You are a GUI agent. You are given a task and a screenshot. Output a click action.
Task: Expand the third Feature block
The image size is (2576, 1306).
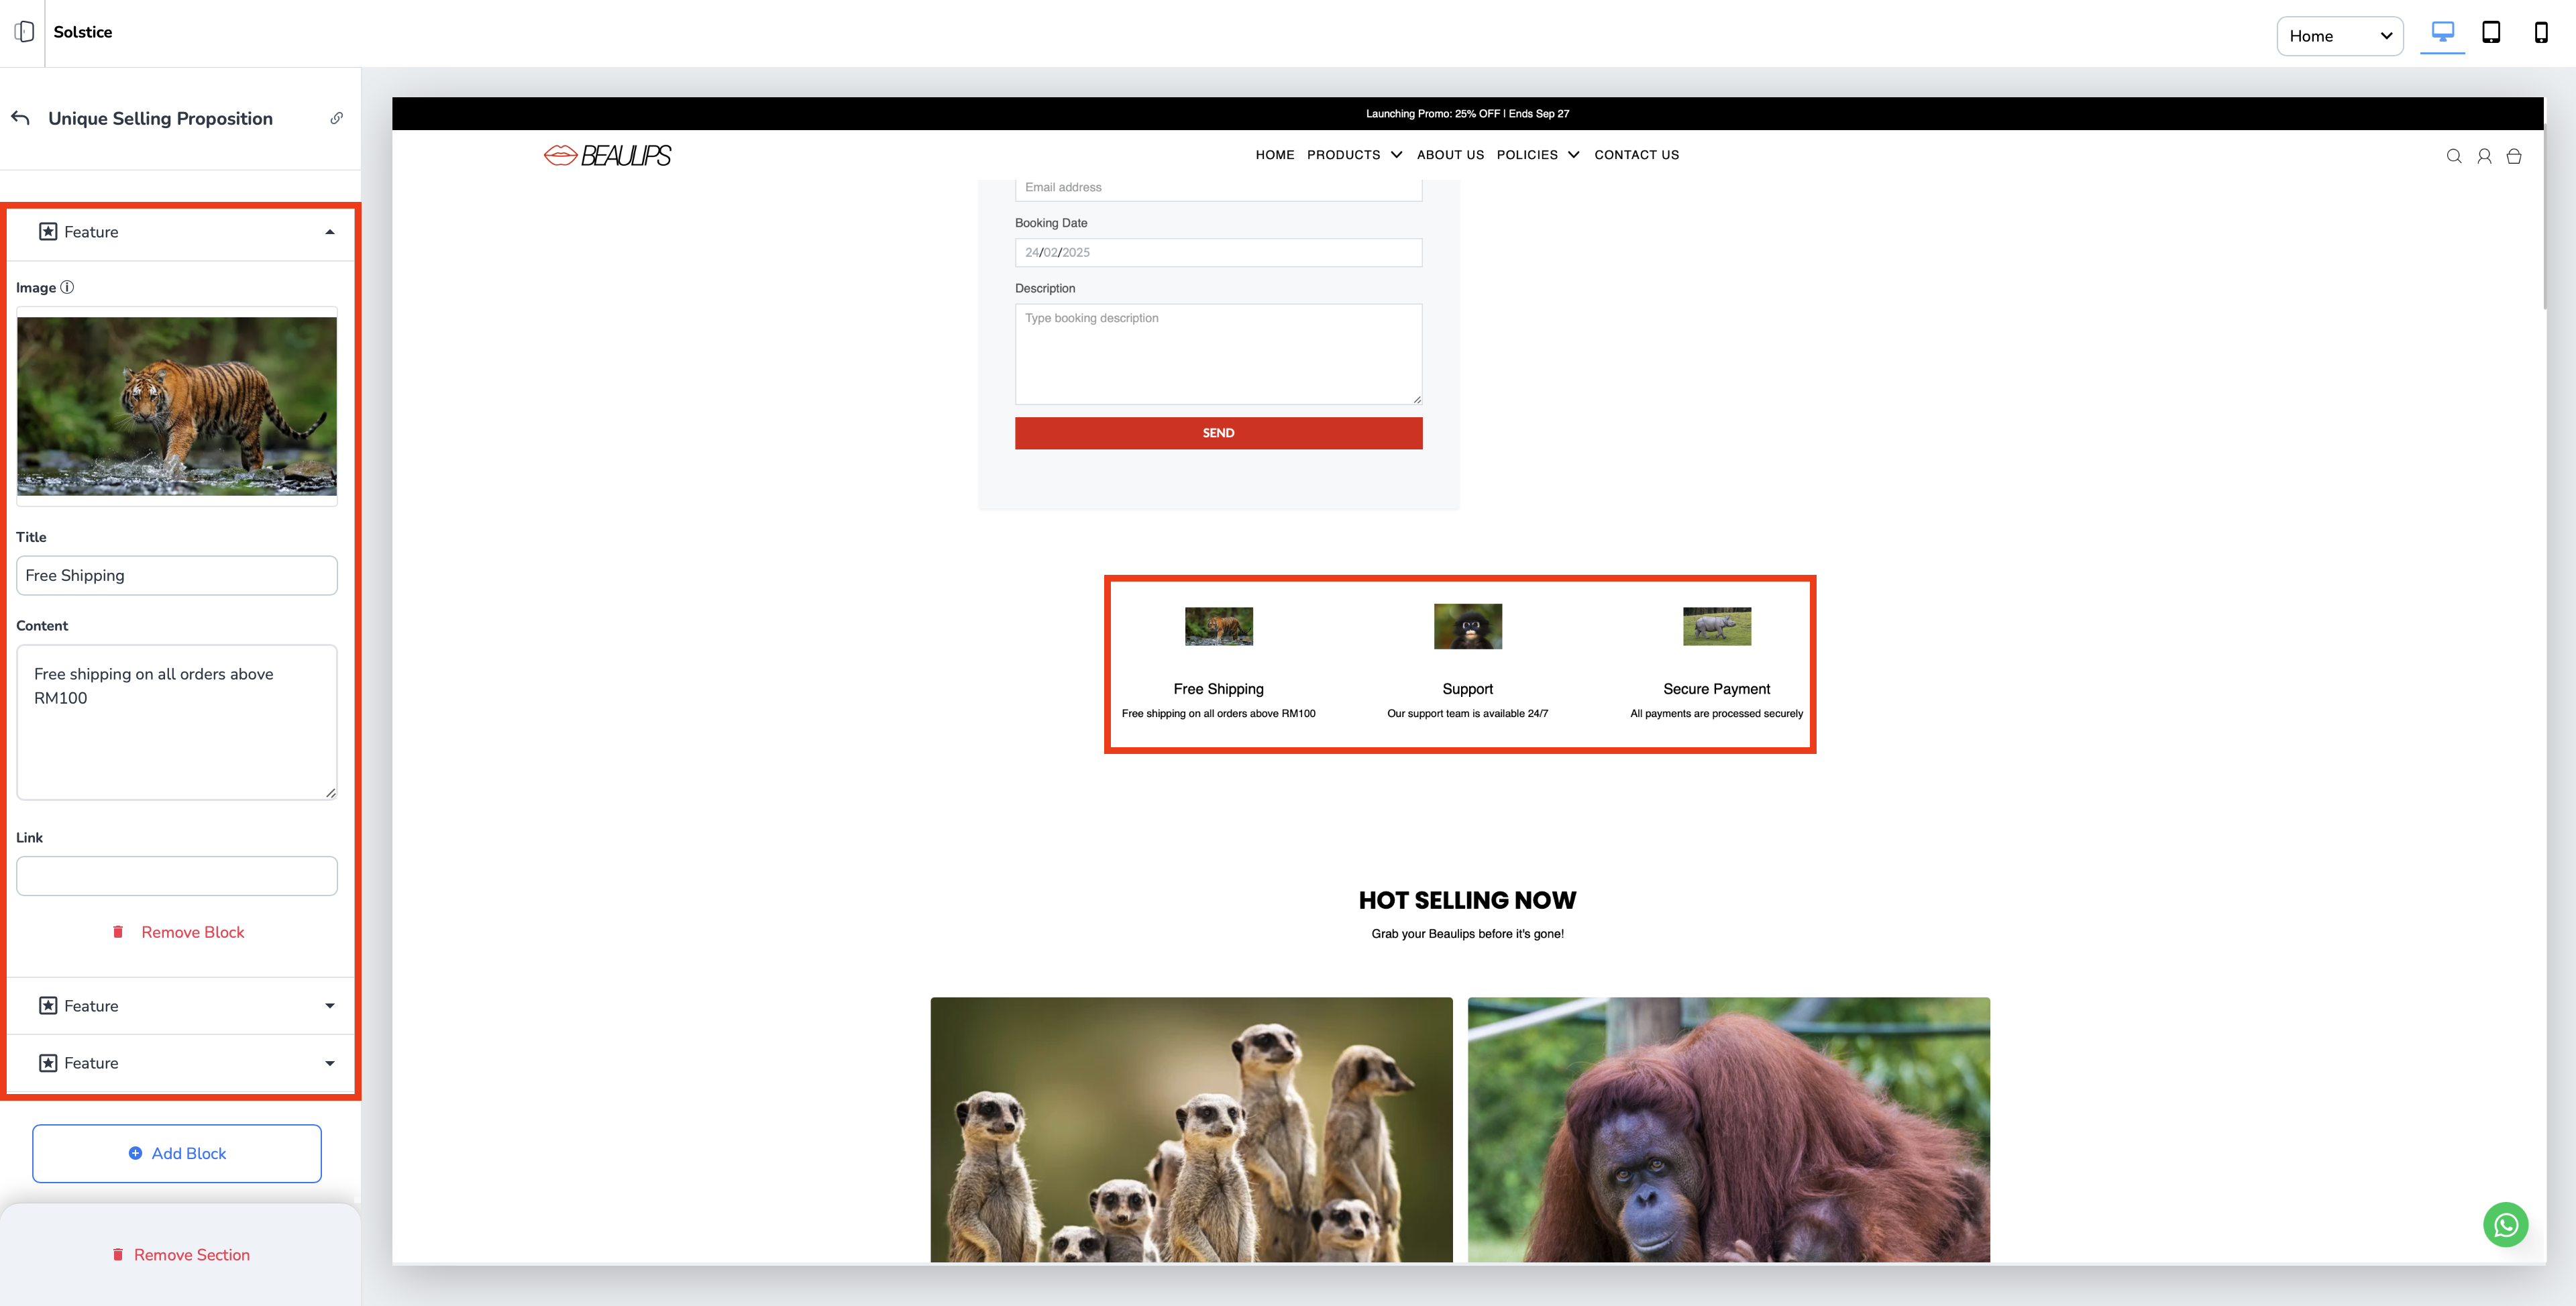click(329, 1063)
